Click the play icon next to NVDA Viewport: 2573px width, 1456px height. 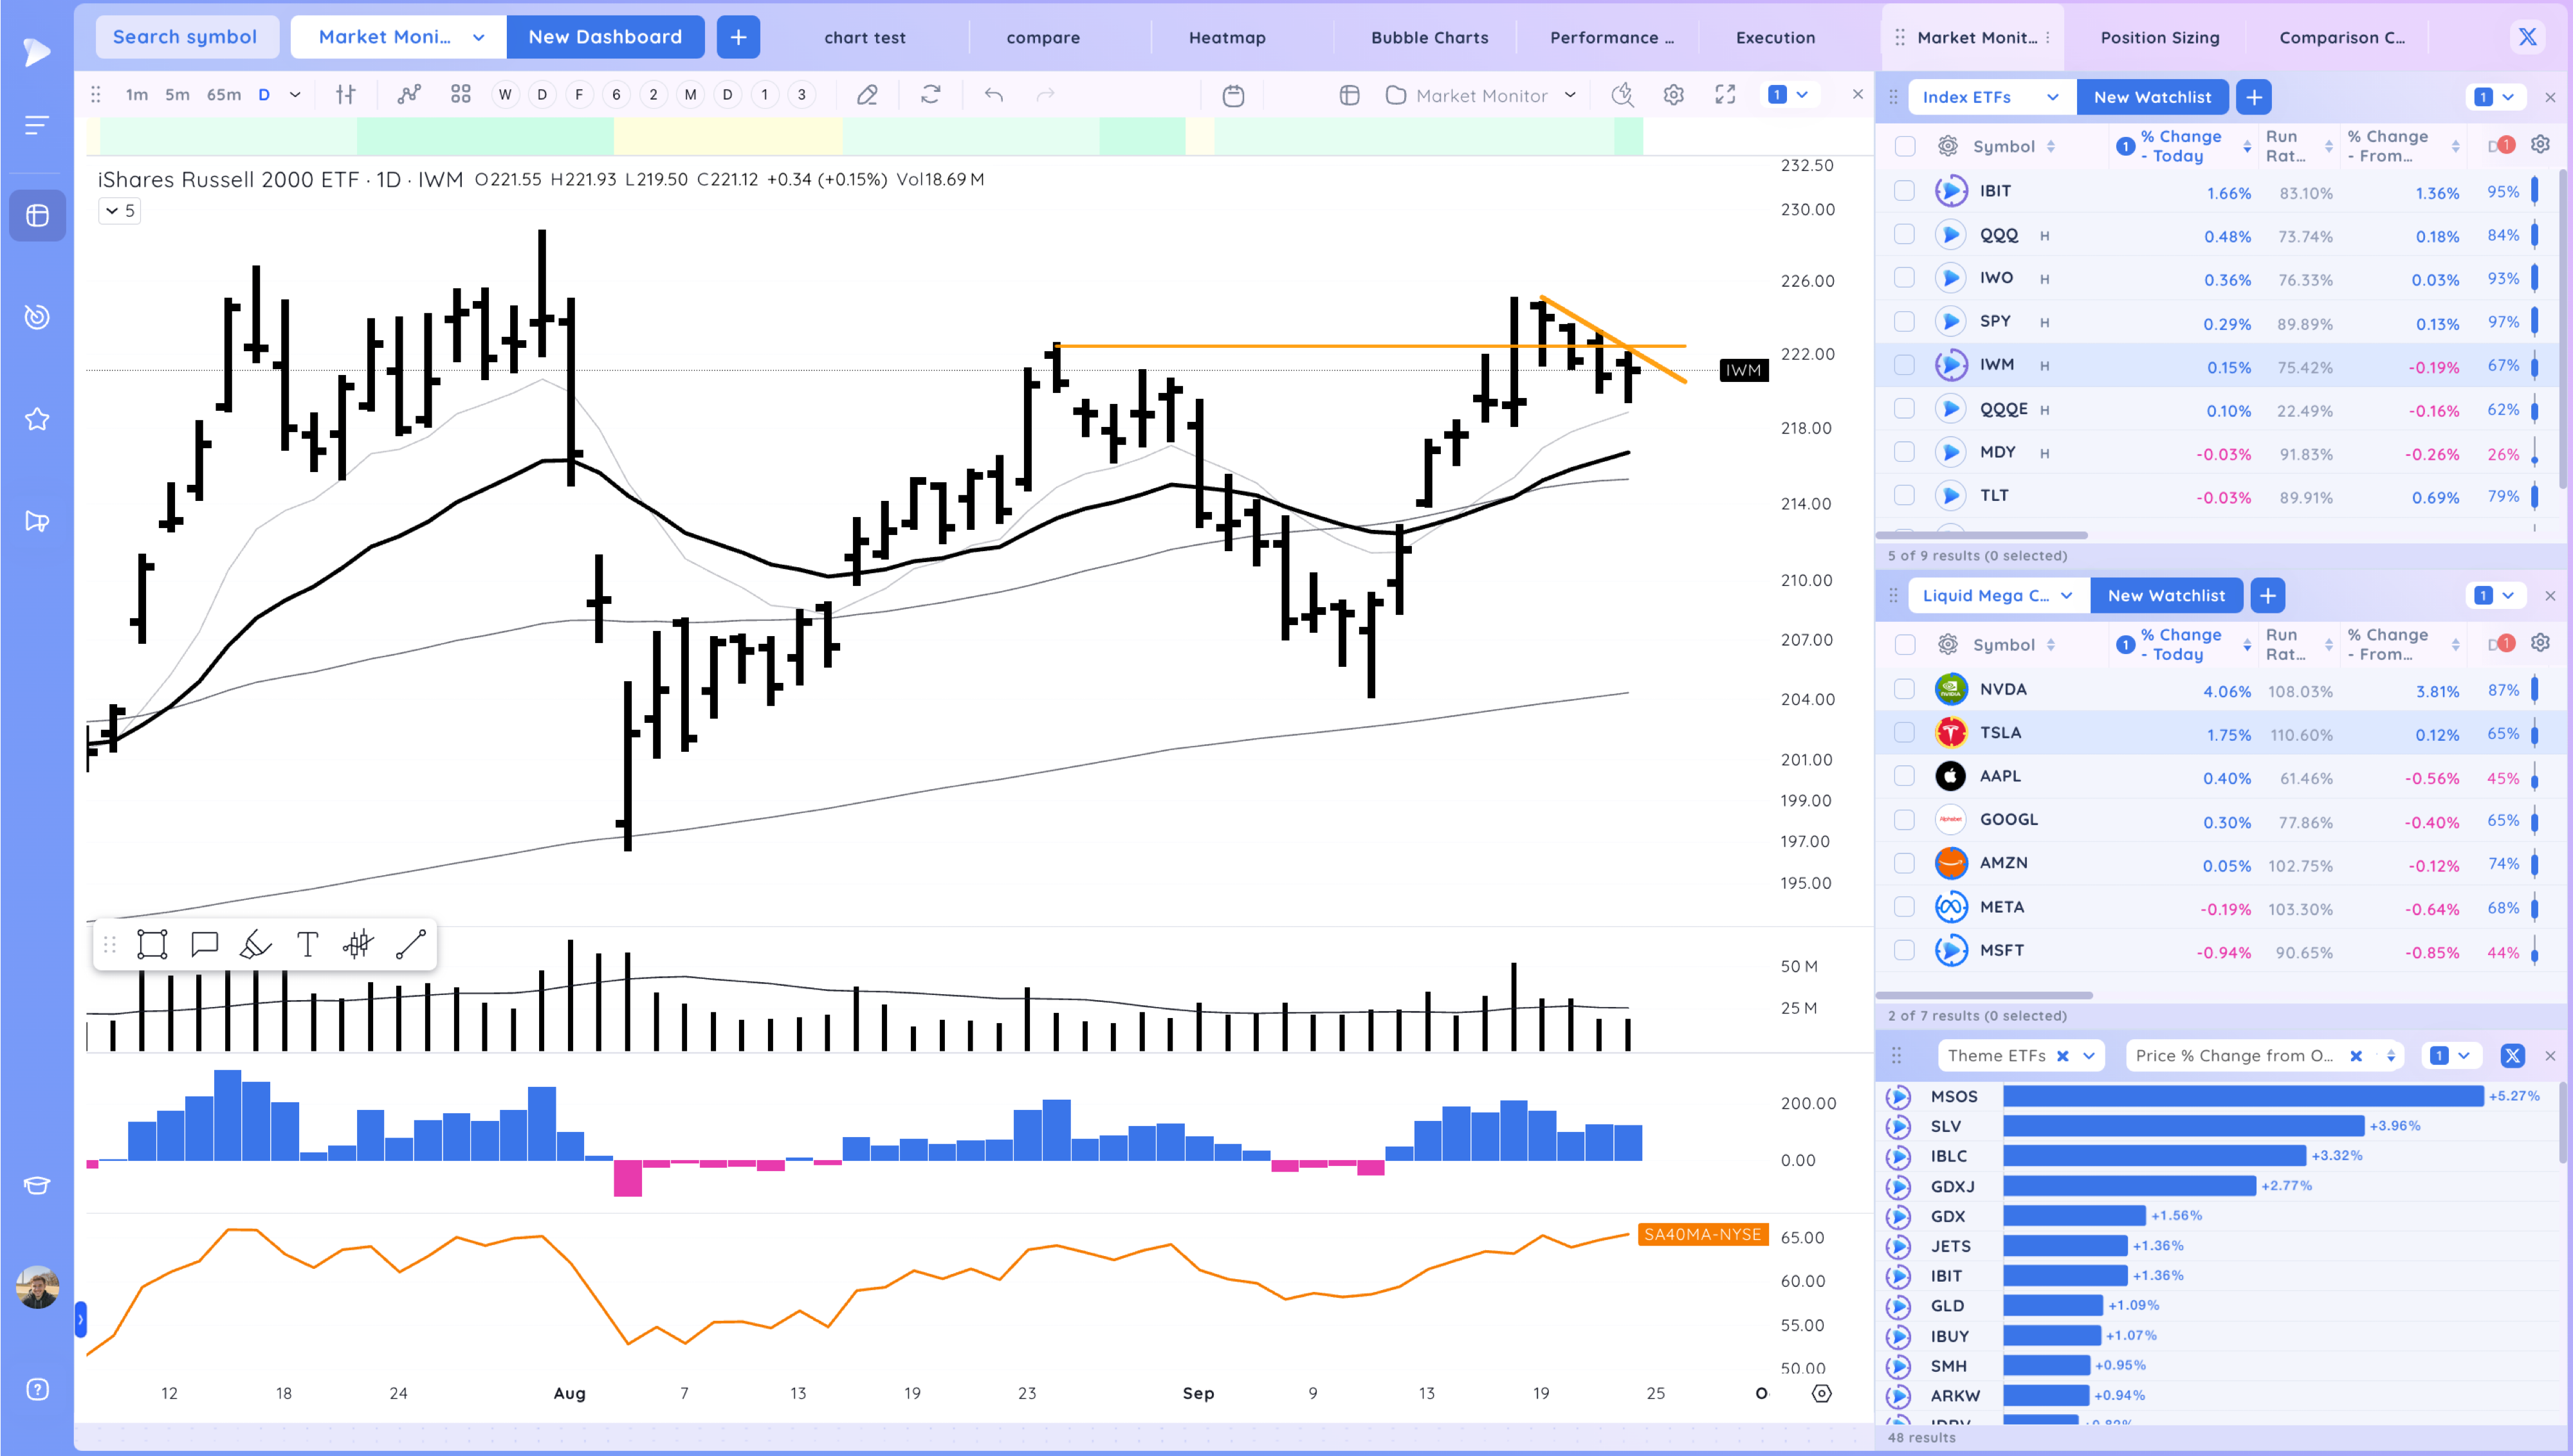[x=1951, y=689]
